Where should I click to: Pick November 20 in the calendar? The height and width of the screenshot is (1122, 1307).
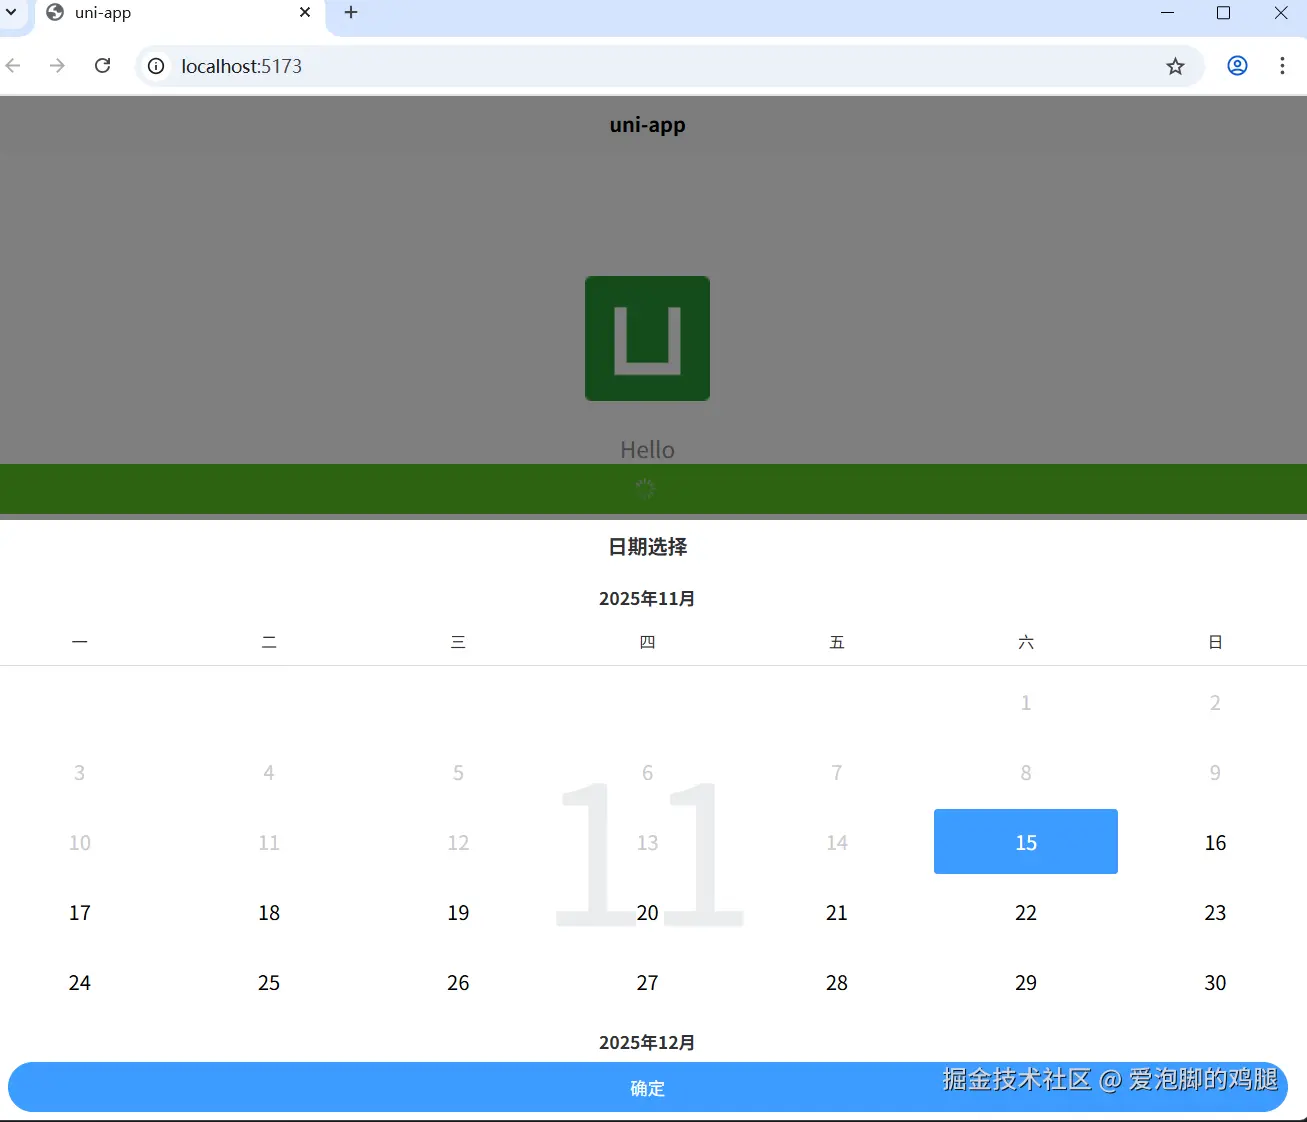point(647,913)
